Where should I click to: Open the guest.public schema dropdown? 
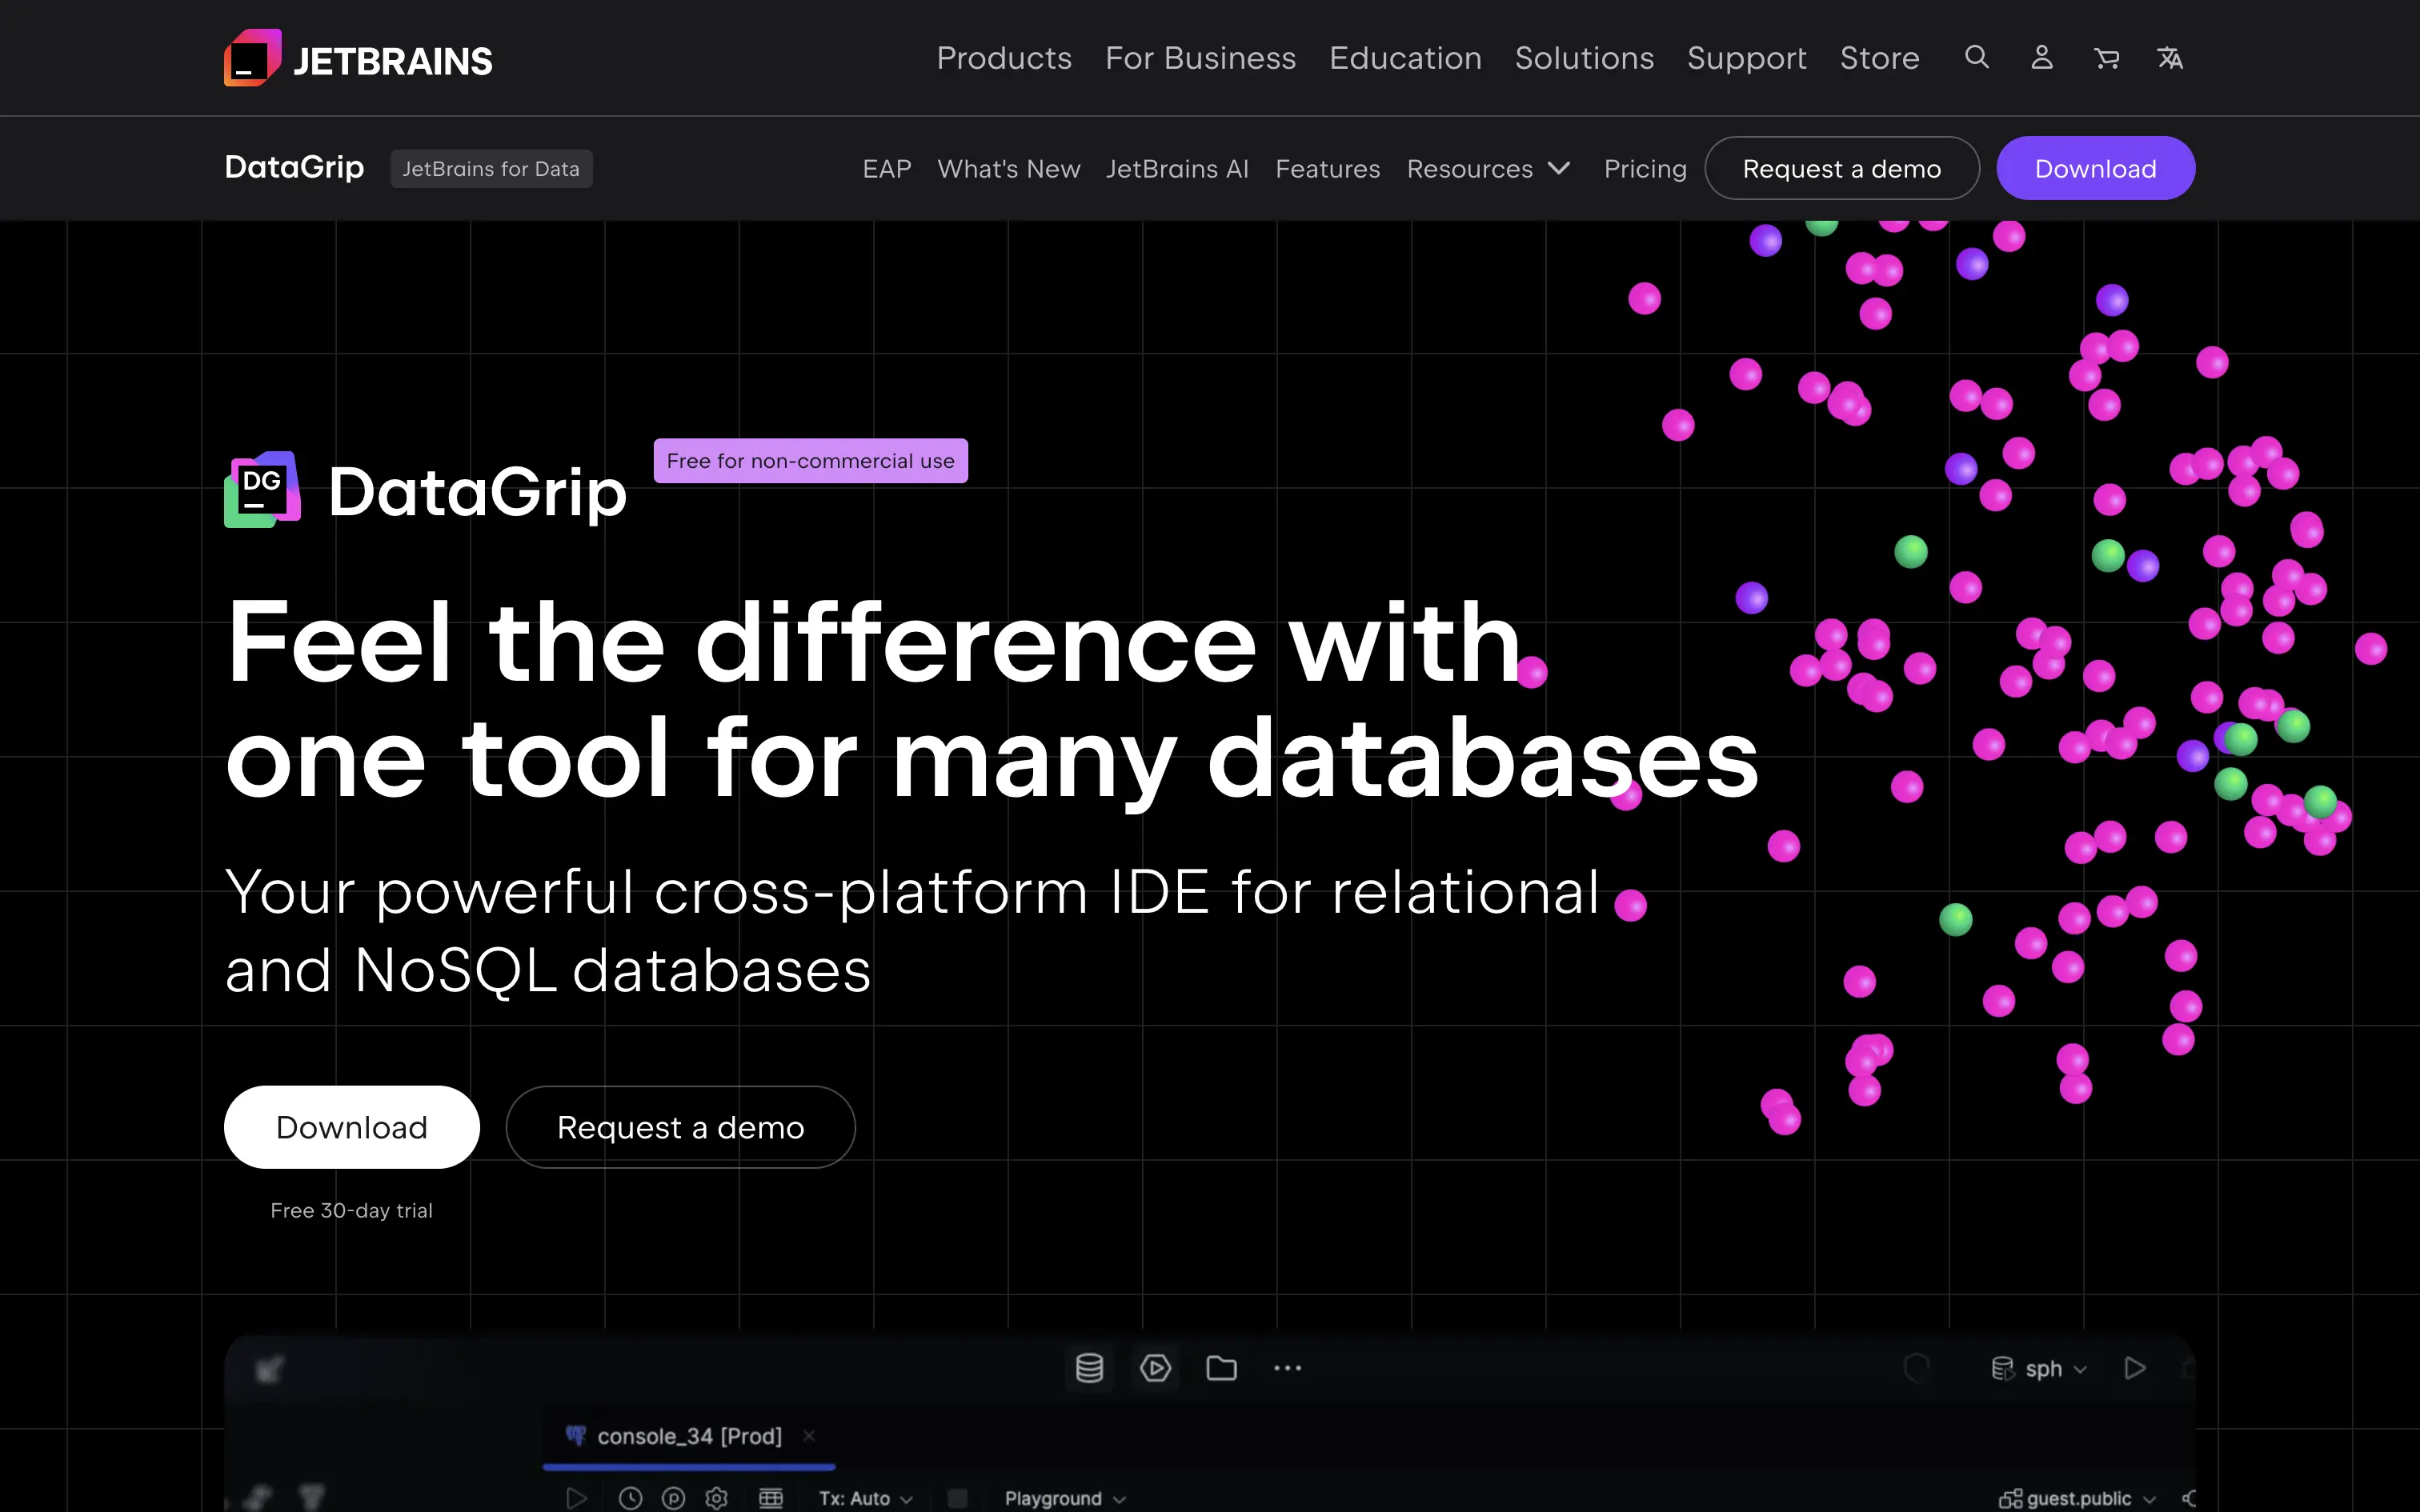tap(2077, 1498)
